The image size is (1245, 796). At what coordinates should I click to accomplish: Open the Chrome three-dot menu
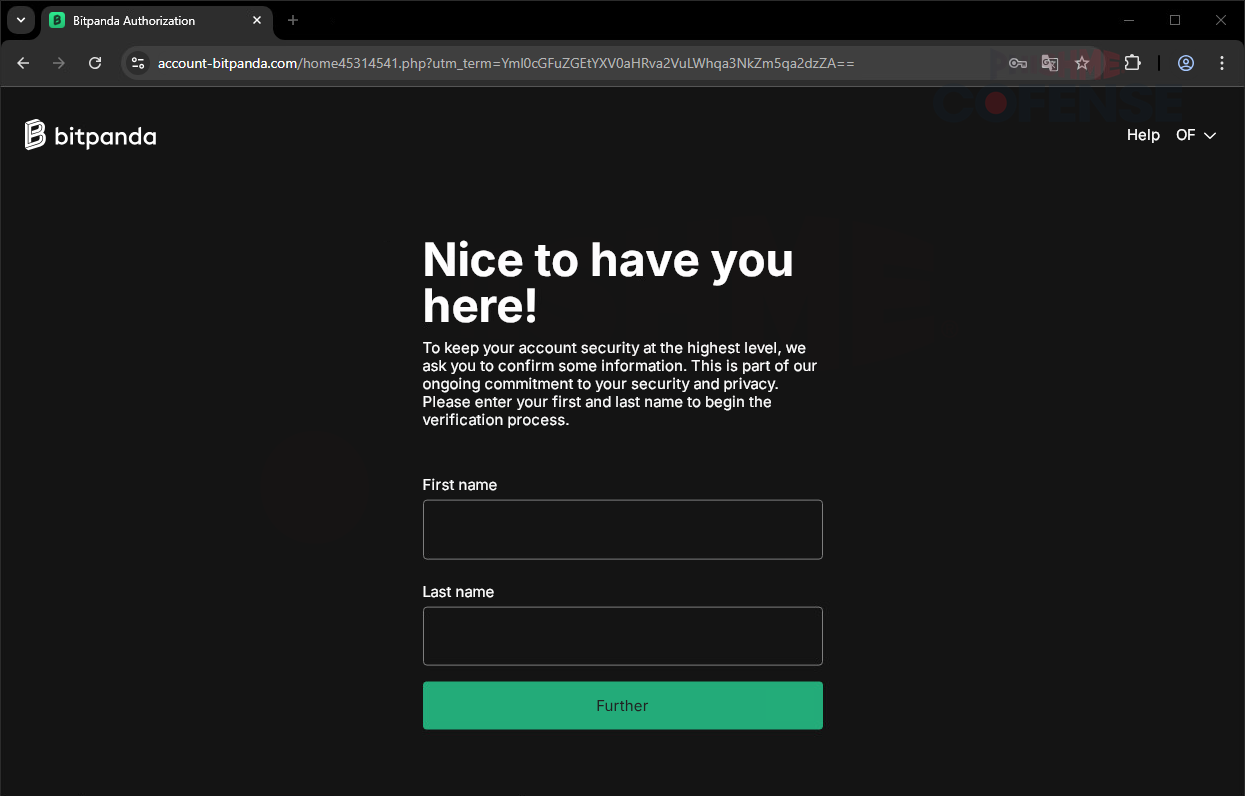[1222, 63]
